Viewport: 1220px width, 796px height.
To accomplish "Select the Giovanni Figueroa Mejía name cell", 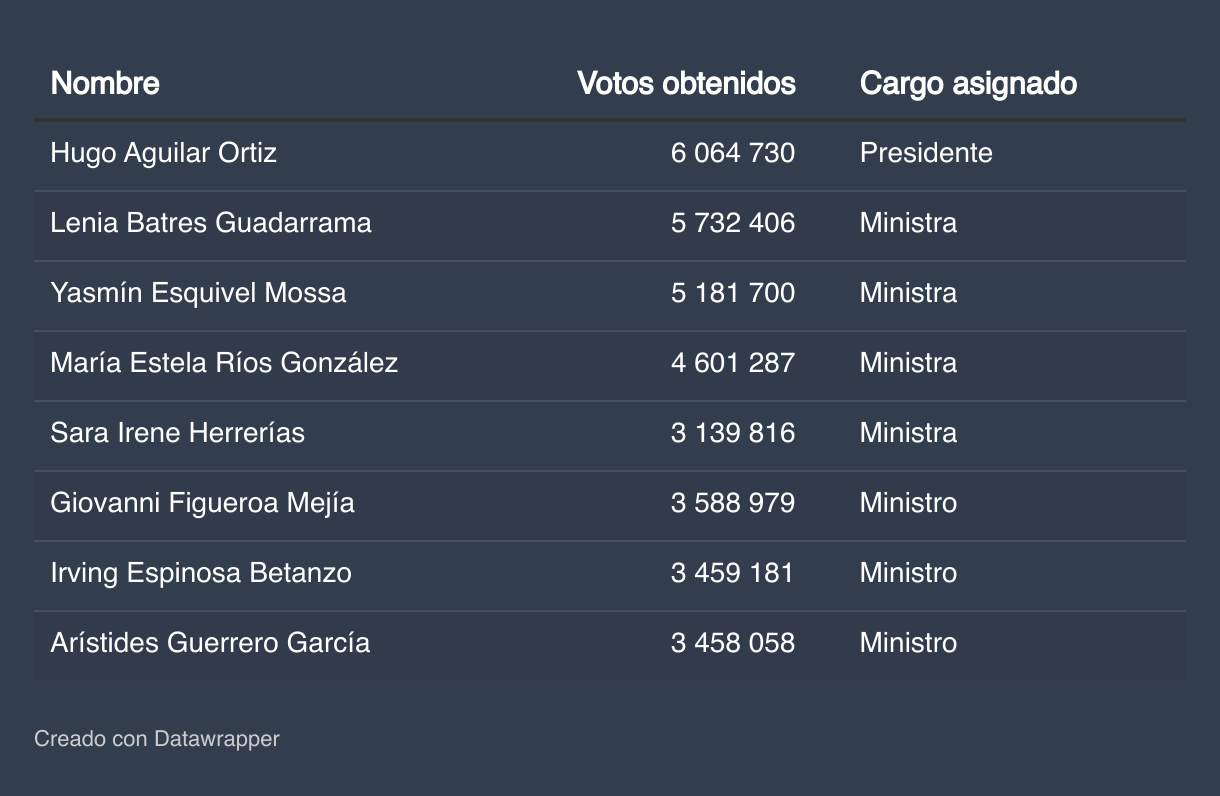I will (x=202, y=503).
